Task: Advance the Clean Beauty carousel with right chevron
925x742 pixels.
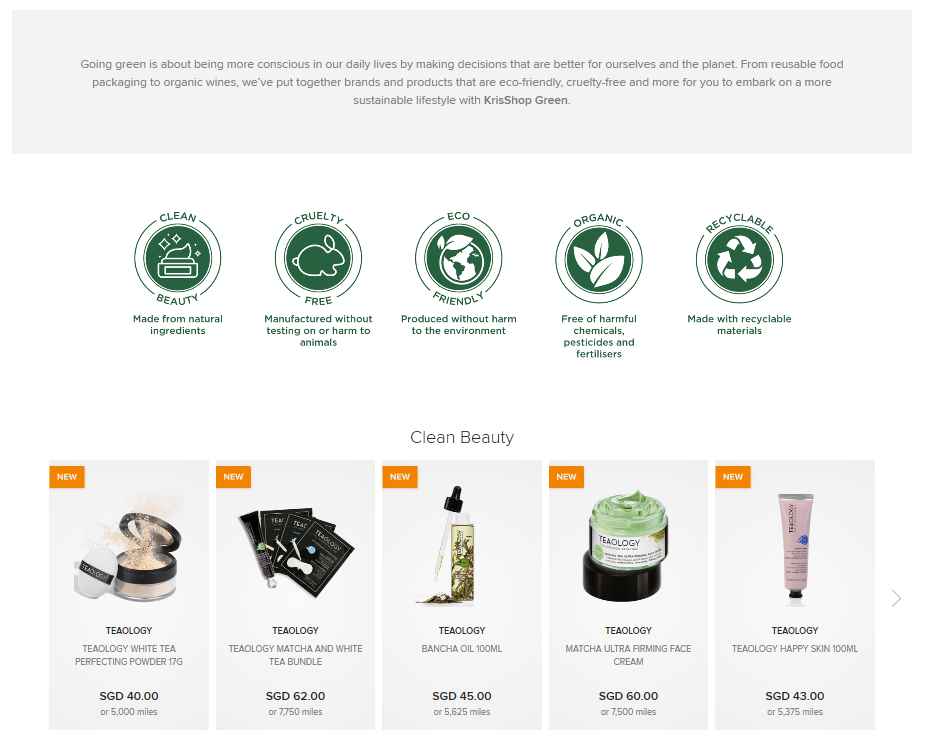Action: tap(896, 598)
